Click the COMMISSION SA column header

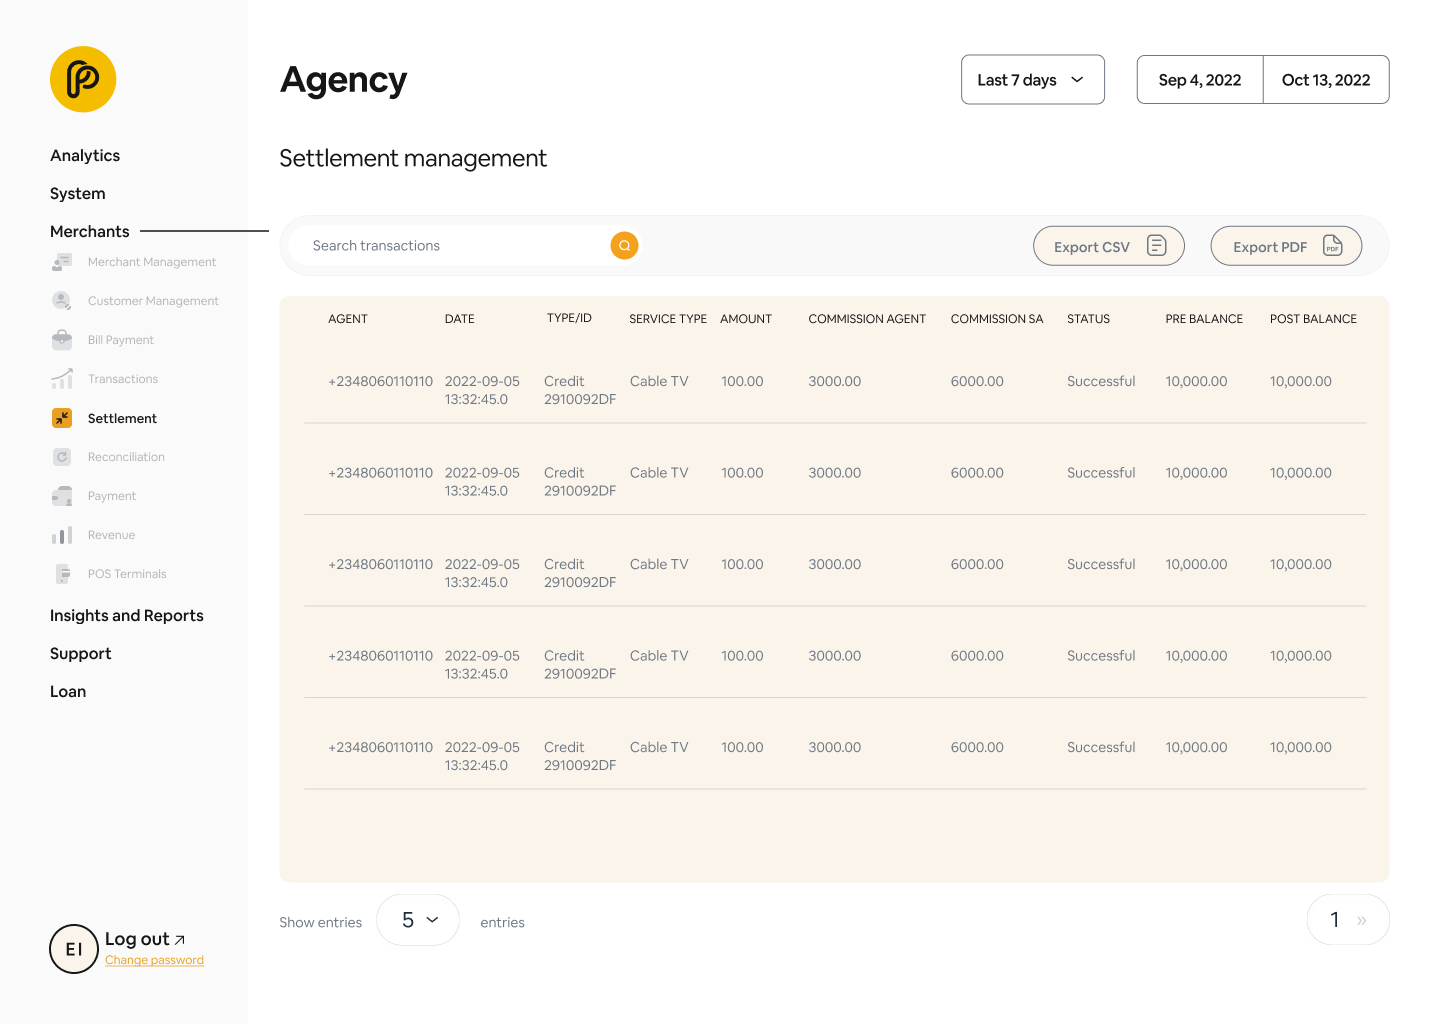(997, 319)
